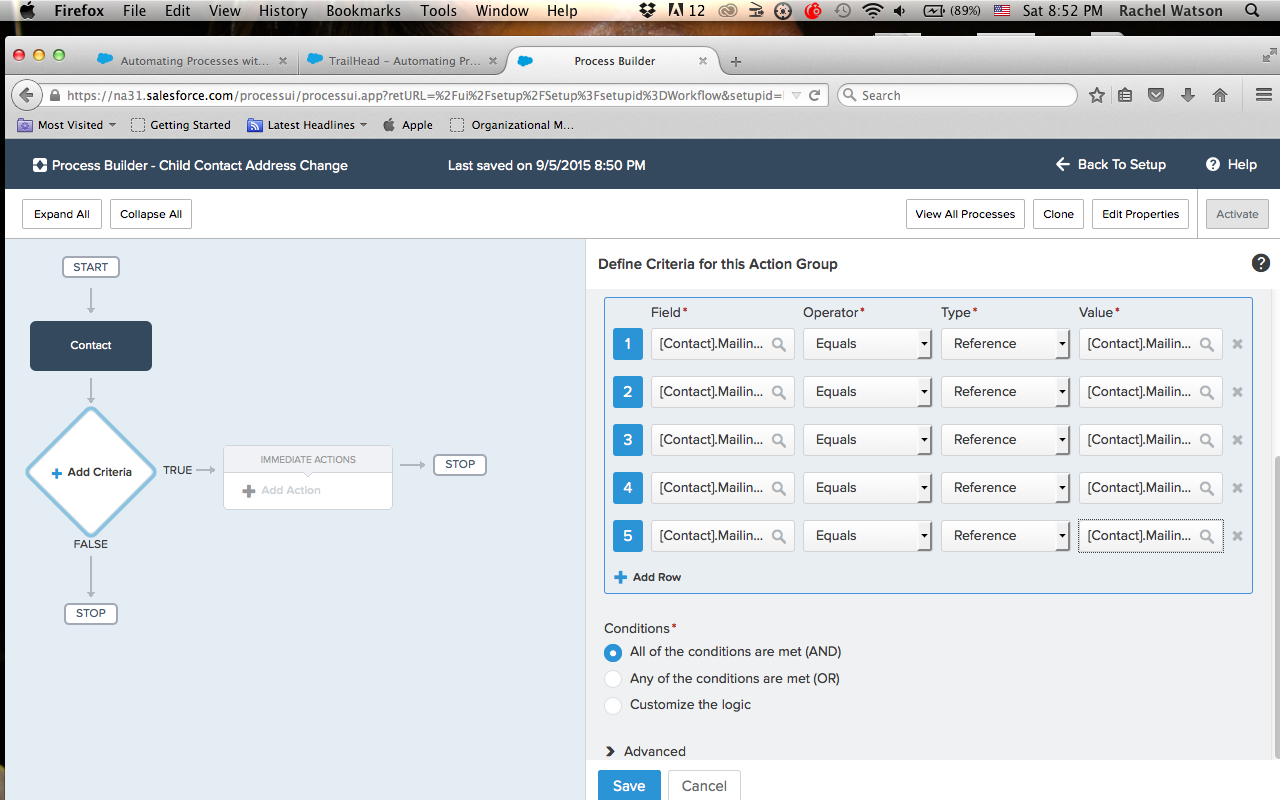
Task: Click the Firefox search input field
Action: 957,95
